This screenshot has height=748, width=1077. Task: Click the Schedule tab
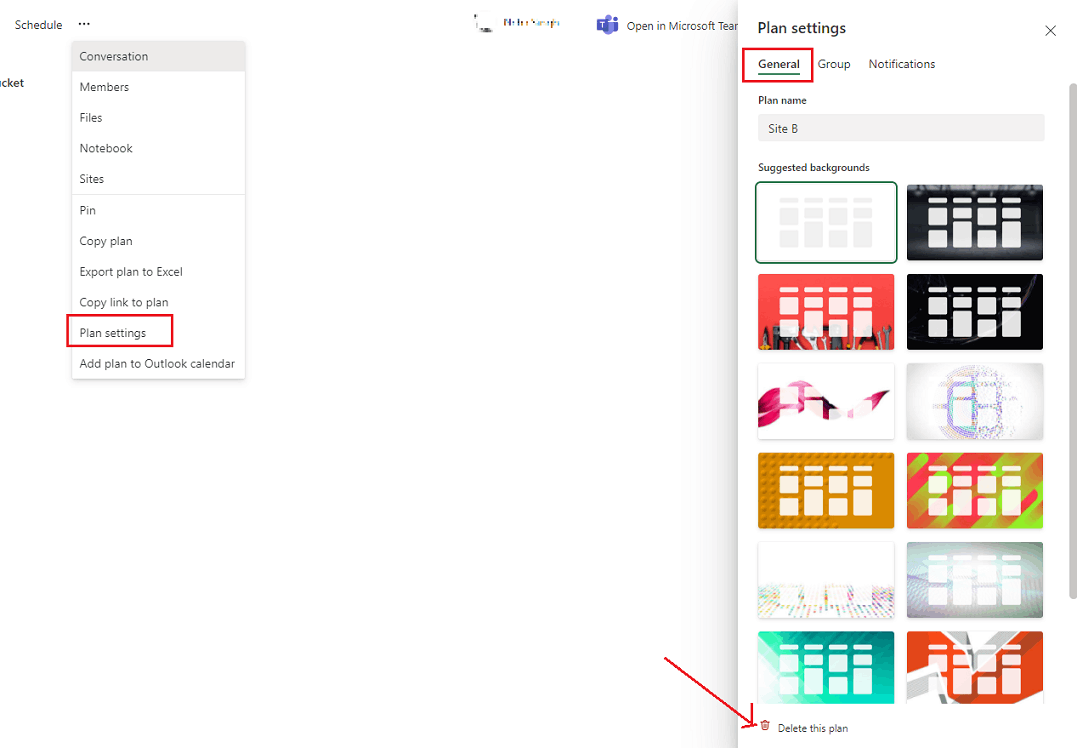click(37, 24)
